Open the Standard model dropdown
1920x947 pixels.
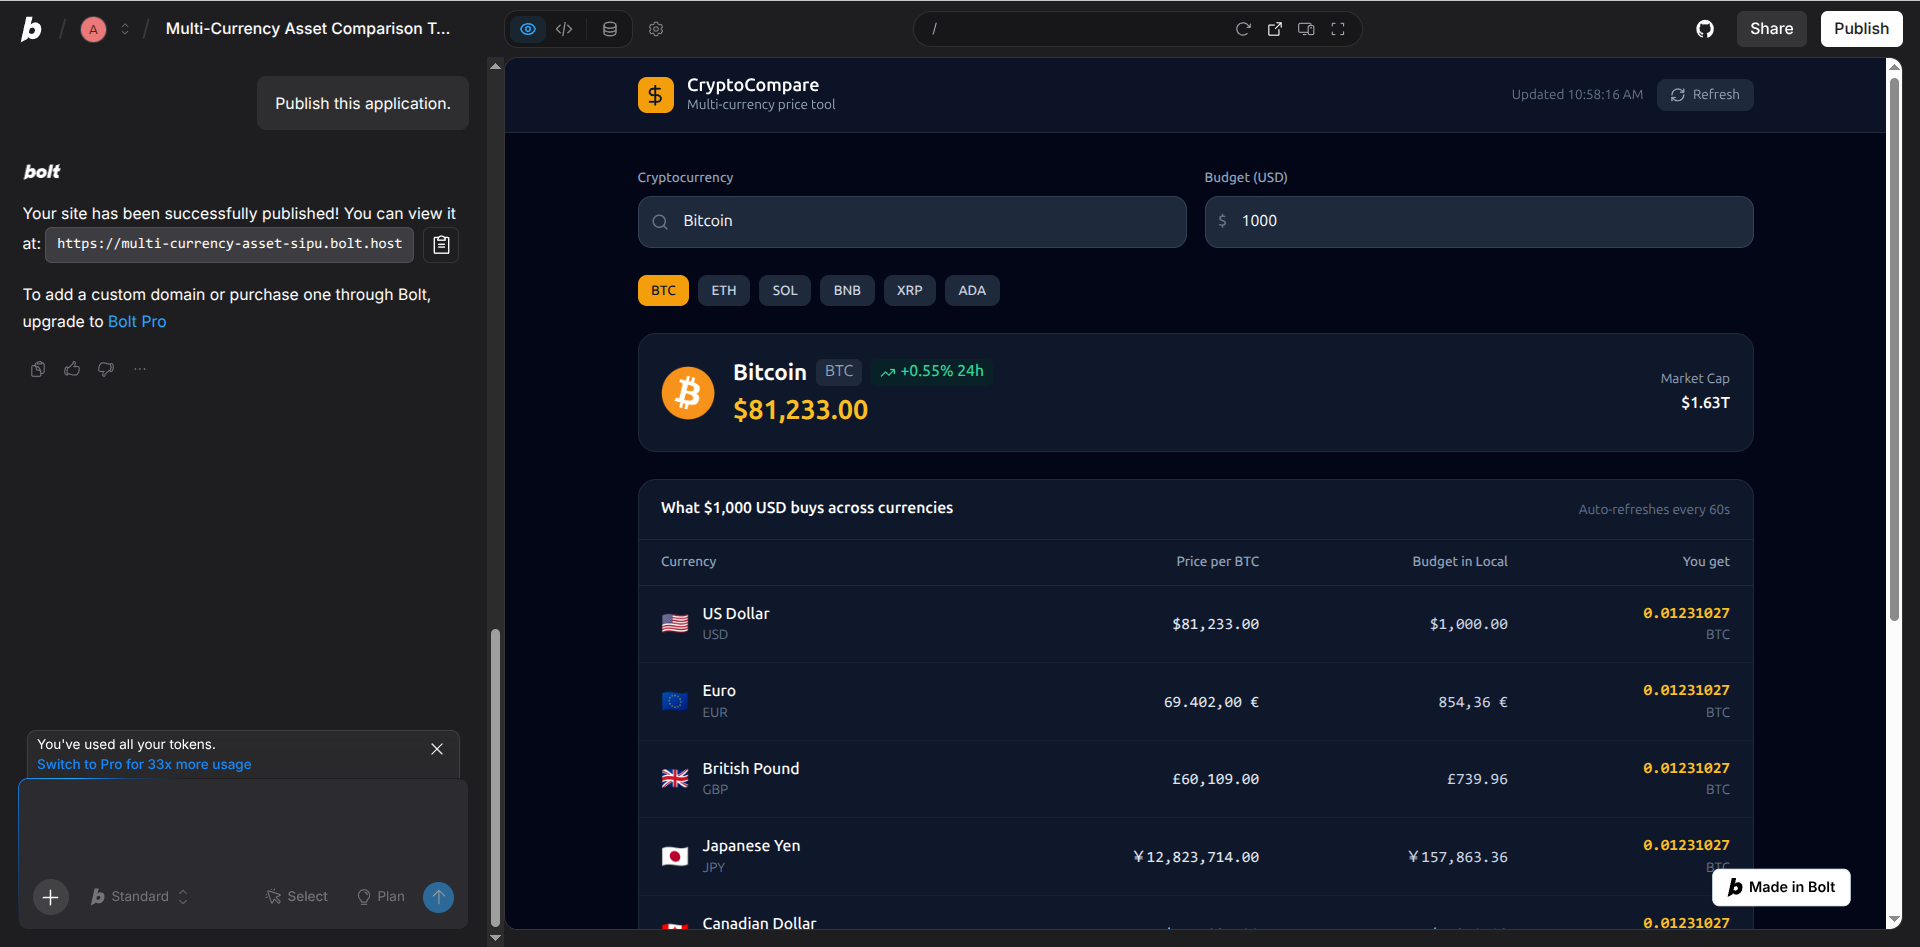[x=140, y=897]
